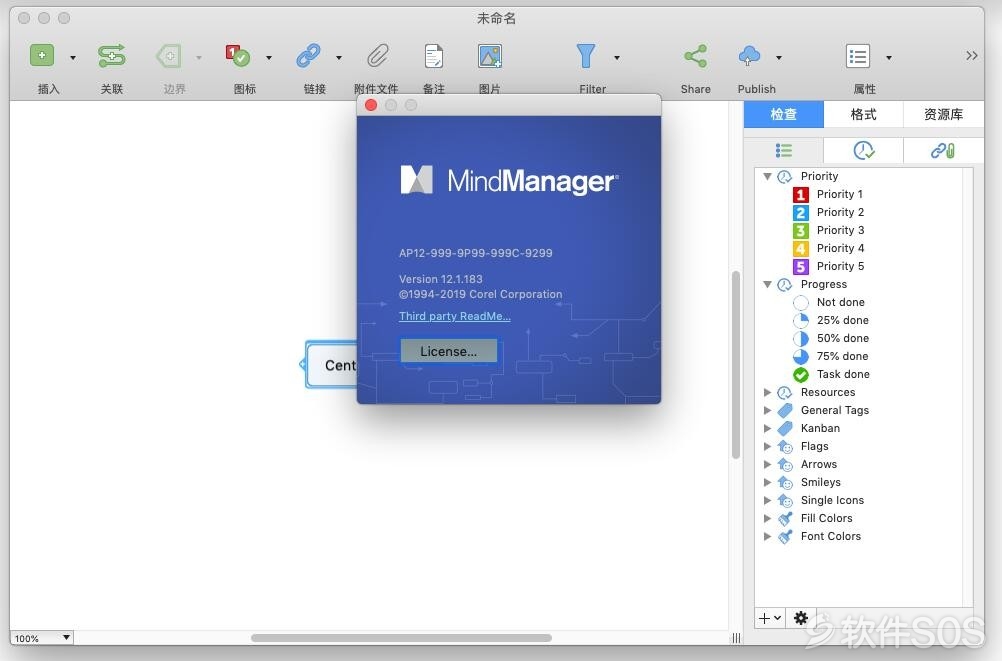
Task: Expand the General Tags group
Action: pos(767,410)
